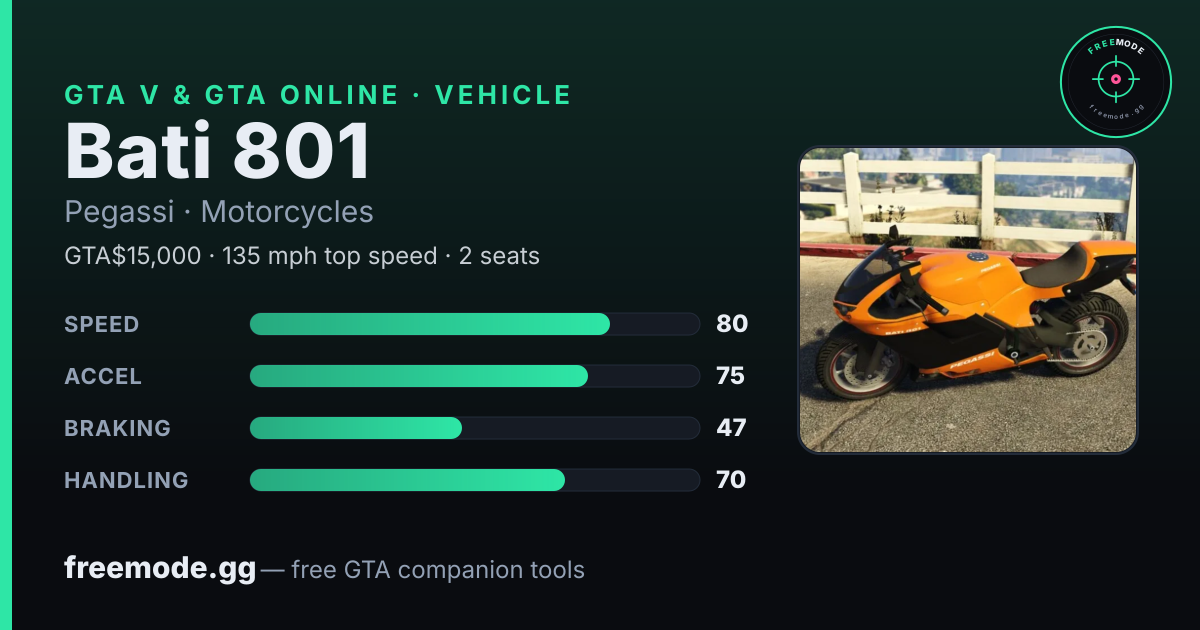The image size is (1200, 630).
Task: Click the speed value 80
Action: [732, 324]
